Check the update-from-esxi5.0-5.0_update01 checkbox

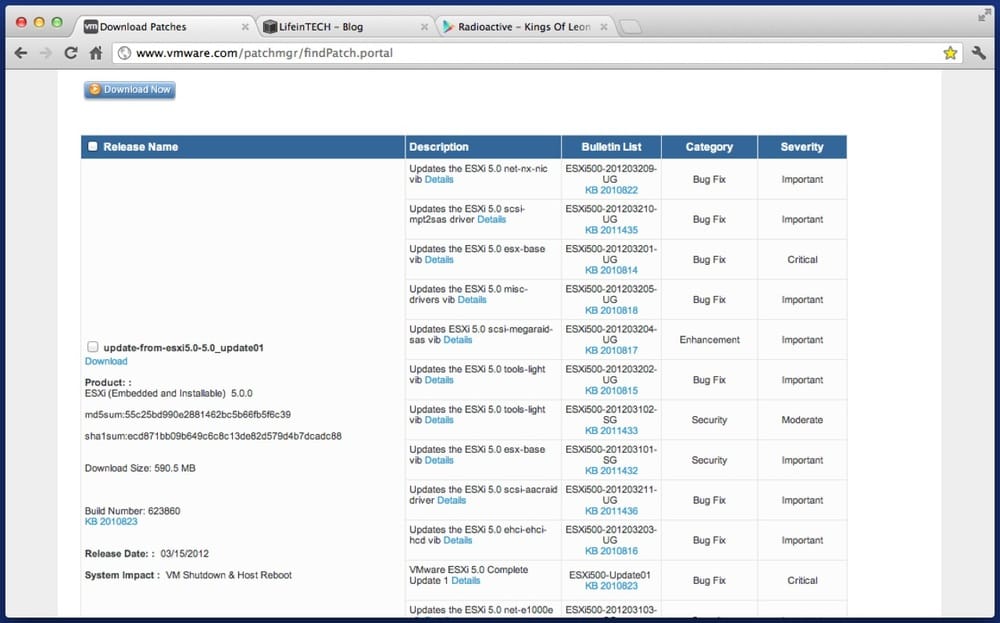(92, 347)
